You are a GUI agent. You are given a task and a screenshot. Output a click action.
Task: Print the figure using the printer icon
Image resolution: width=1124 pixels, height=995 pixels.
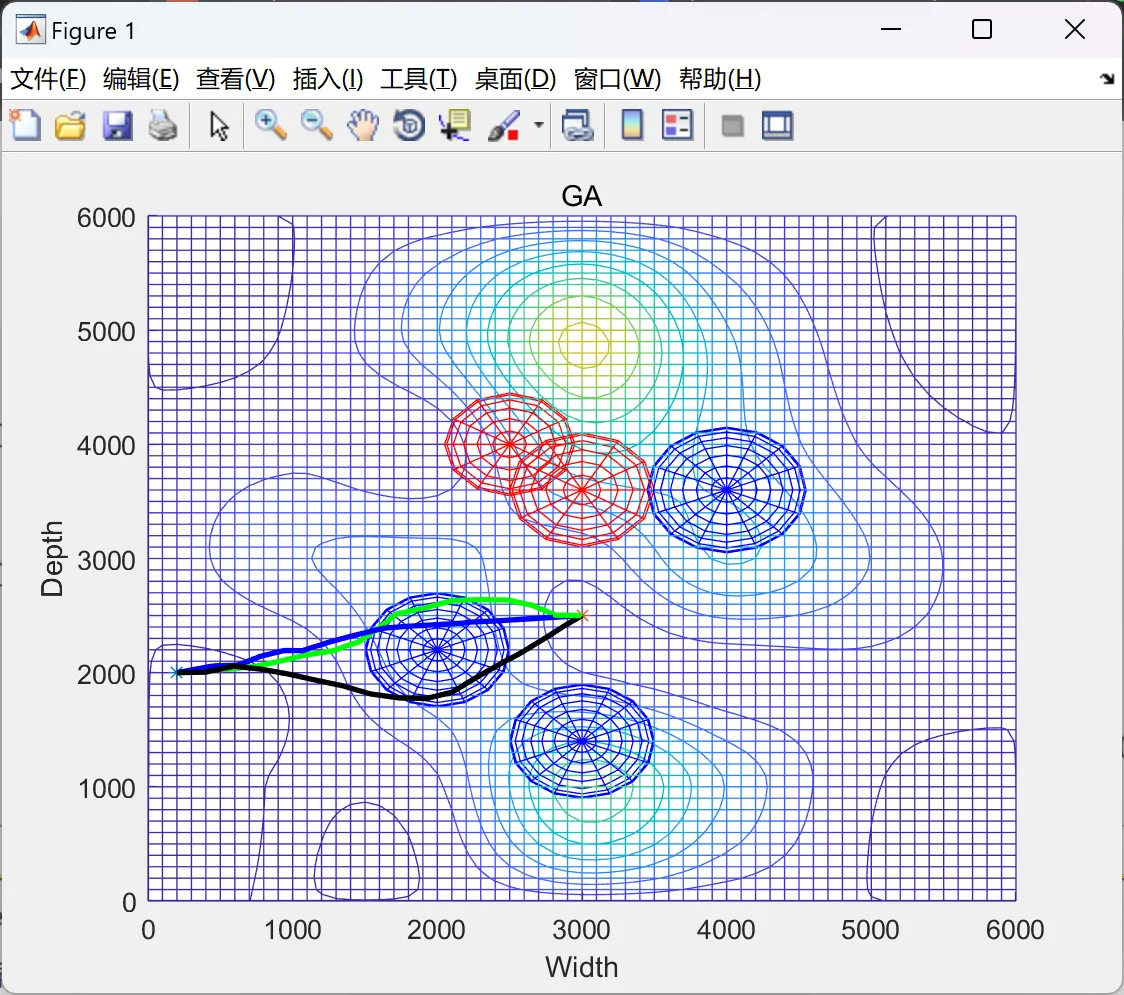pyautogui.click(x=163, y=126)
